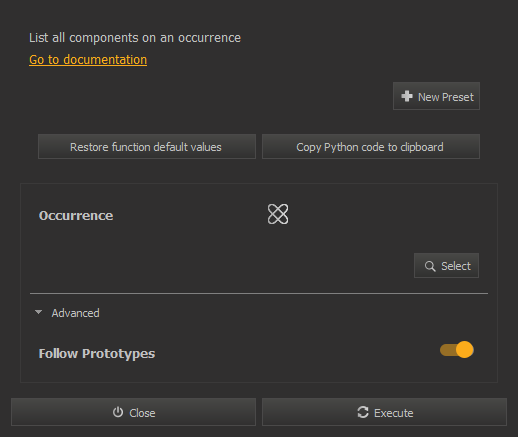Click the Follow Prototypes label
This screenshot has width=518, height=437.
pos(97,354)
